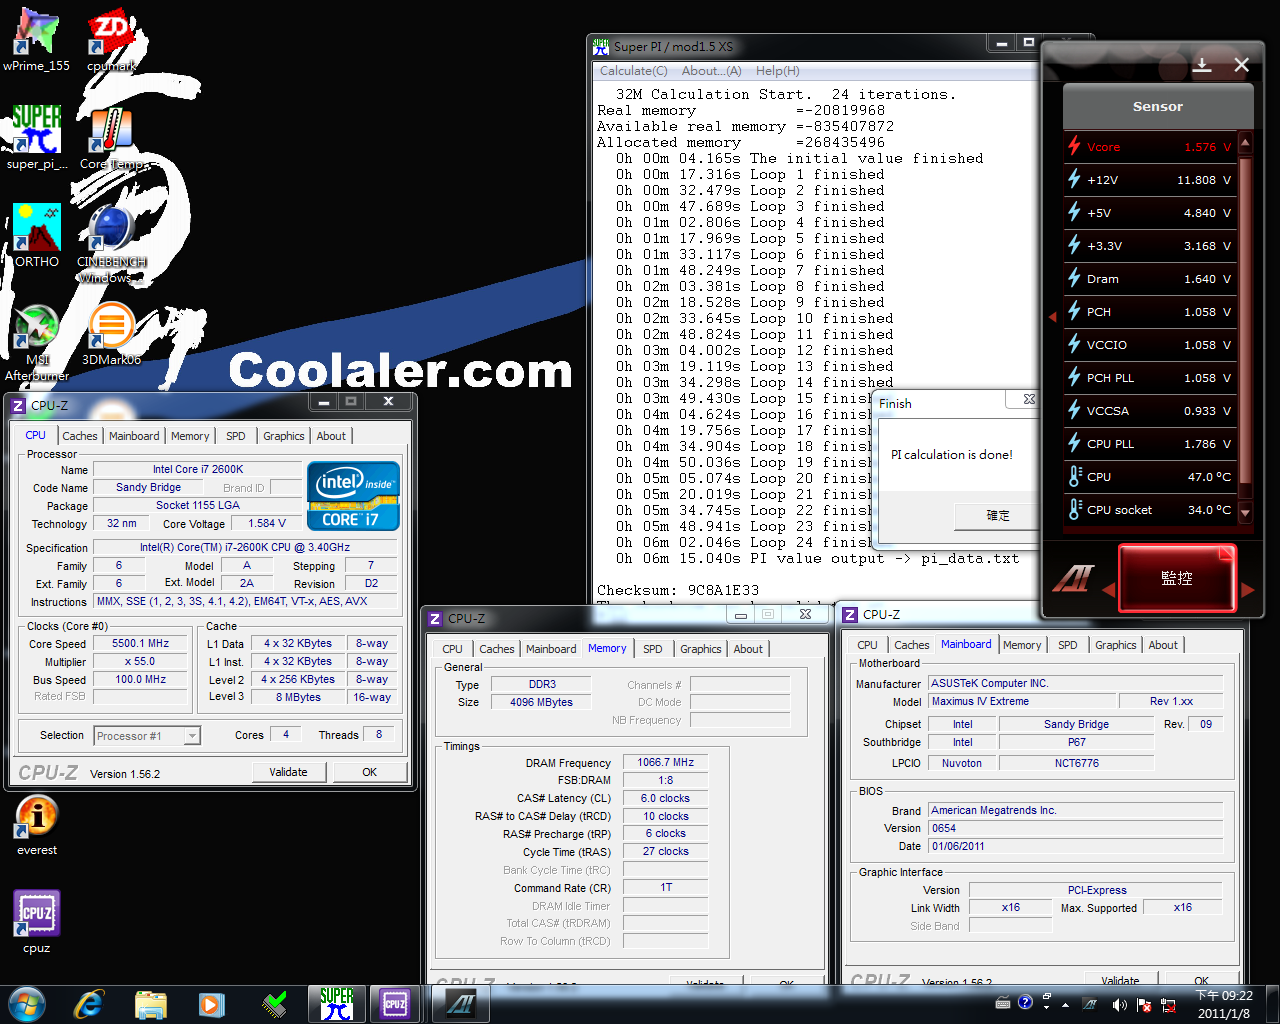Launch ORTHOS desktop shortcut
1280x1024 pixels.
point(37,236)
